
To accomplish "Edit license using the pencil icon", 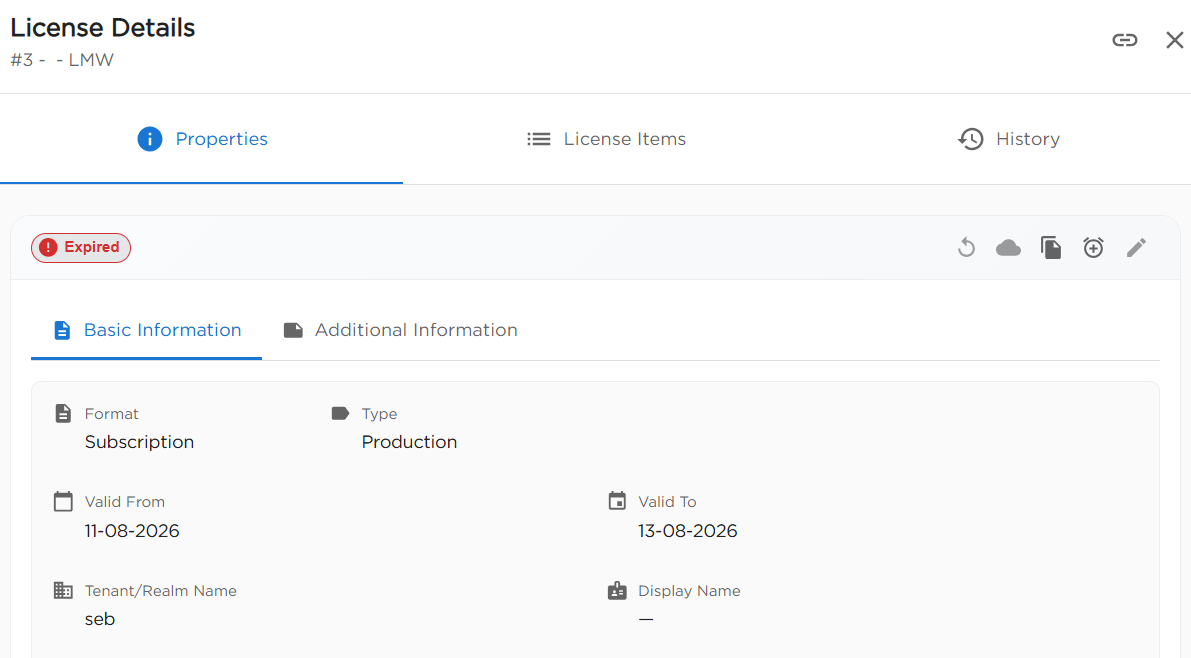I will click(x=1136, y=248).
